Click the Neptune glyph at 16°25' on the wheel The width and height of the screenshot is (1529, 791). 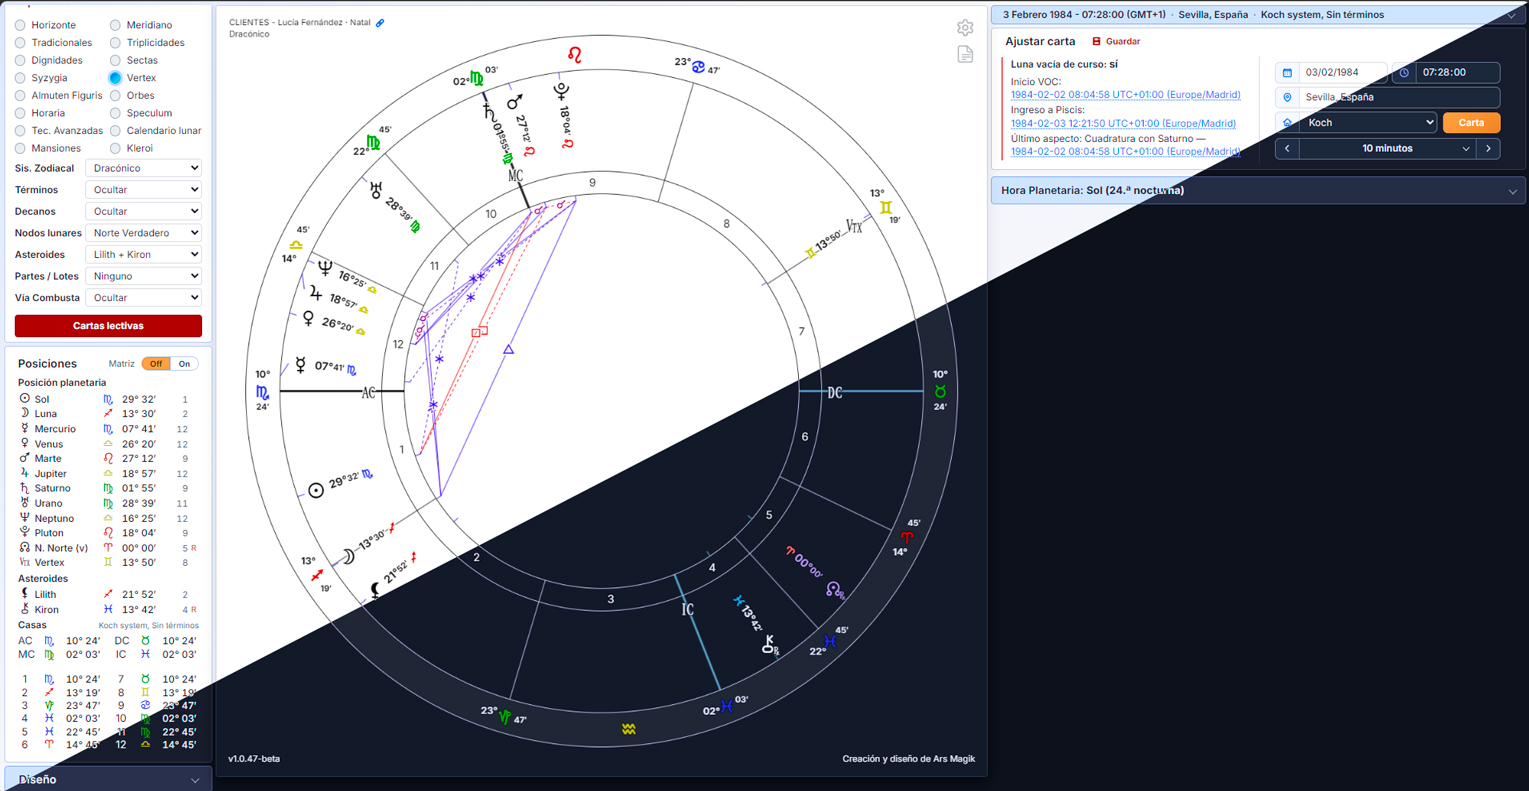click(x=324, y=268)
